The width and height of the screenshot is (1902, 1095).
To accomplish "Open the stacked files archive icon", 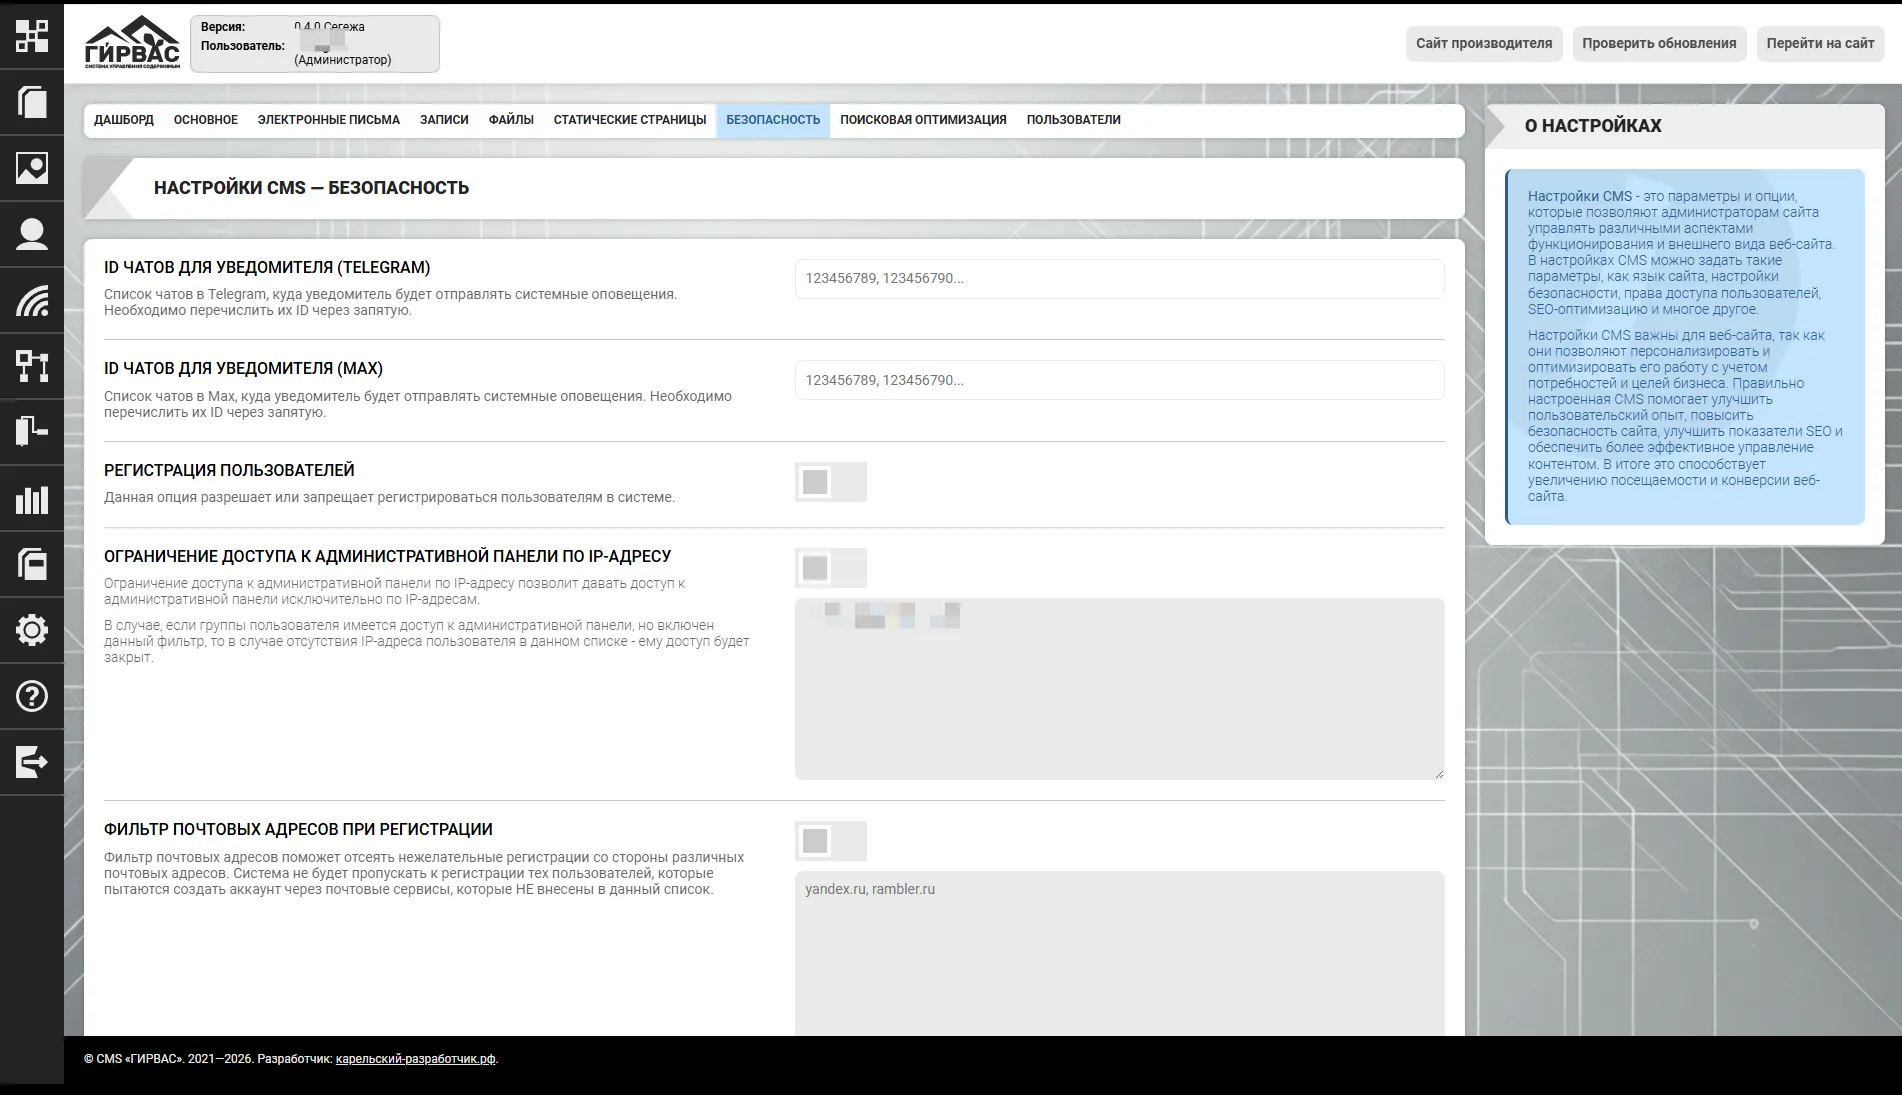I will [x=32, y=564].
